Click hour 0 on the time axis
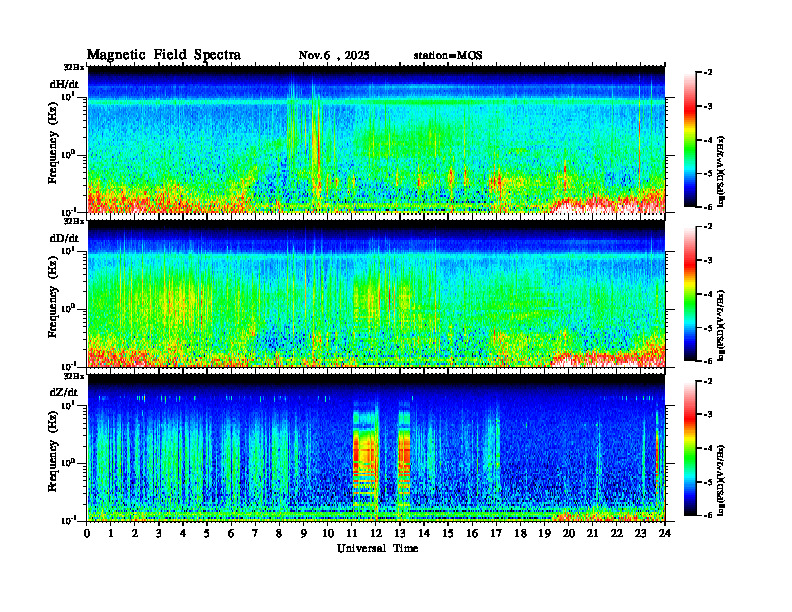Image resolution: width=792 pixels, height=612 pixels. click(87, 533)
